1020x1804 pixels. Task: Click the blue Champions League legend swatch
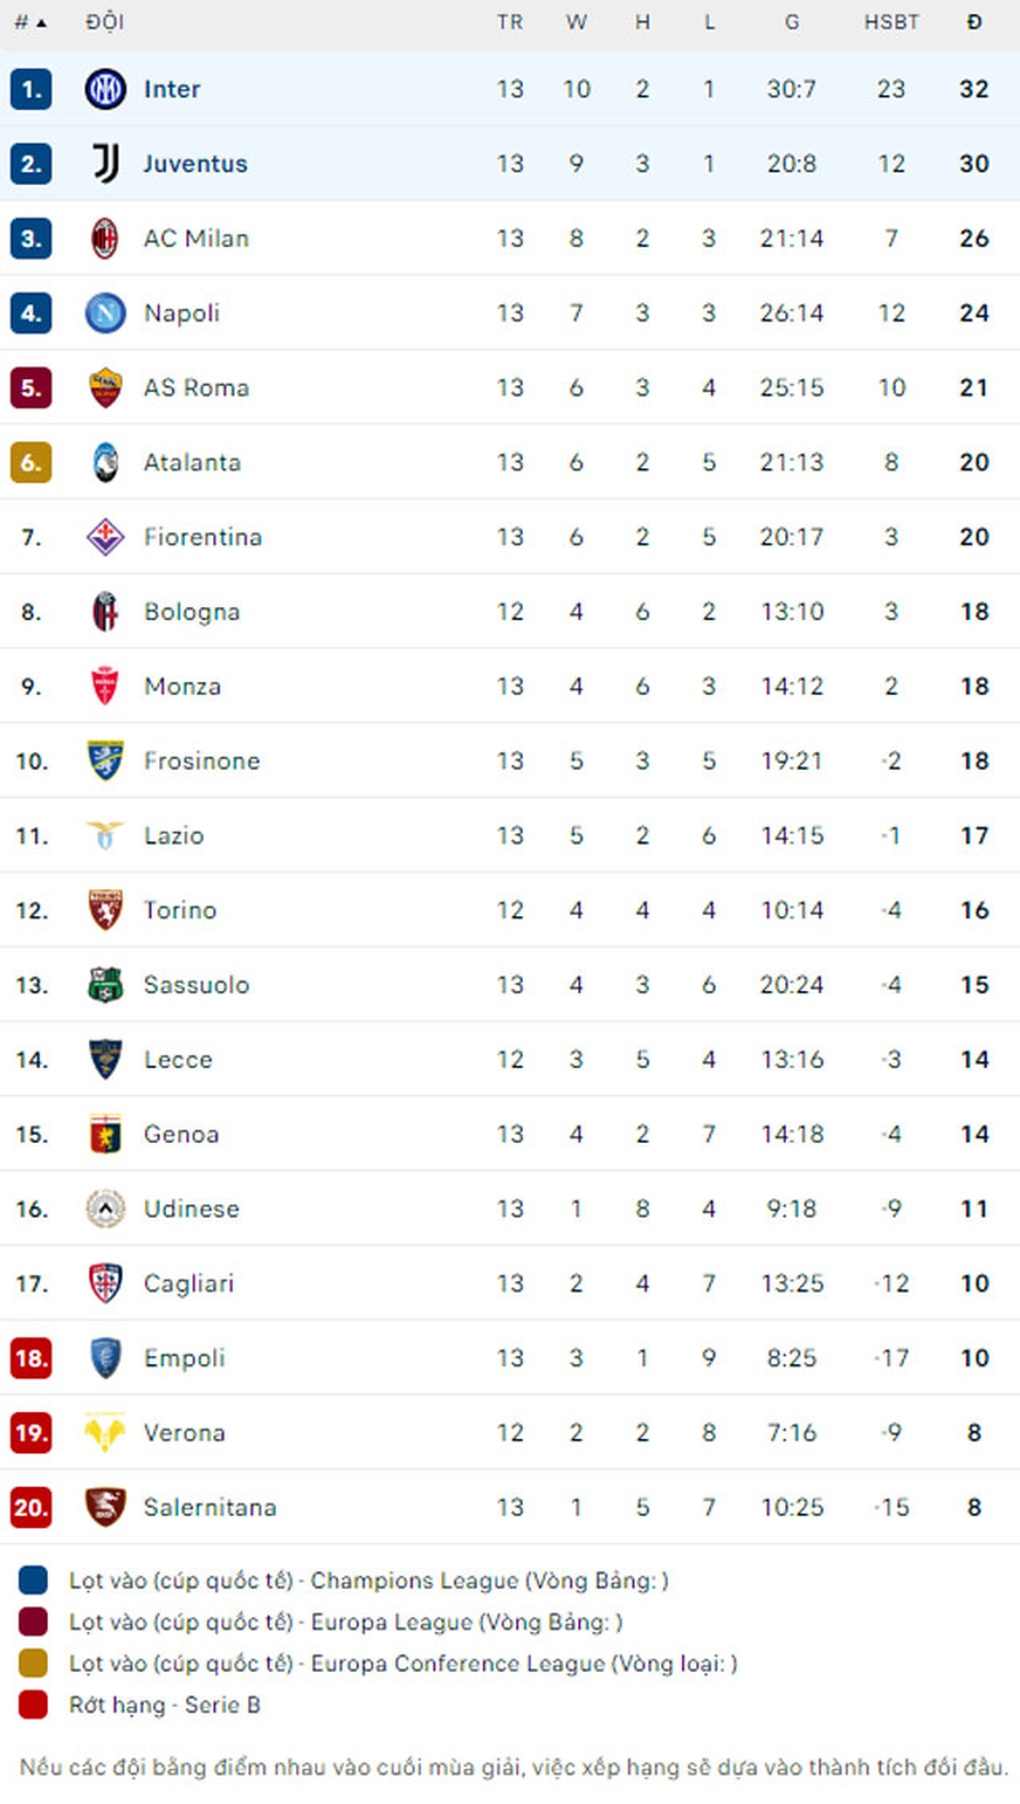point(33,1580)
